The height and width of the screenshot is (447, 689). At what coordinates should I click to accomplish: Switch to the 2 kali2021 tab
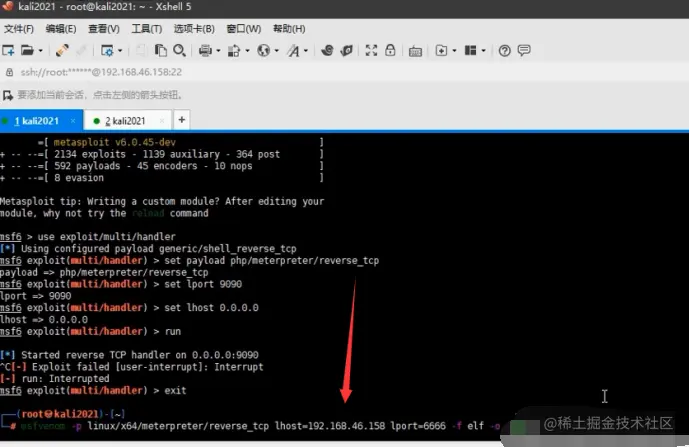(125, 121)
